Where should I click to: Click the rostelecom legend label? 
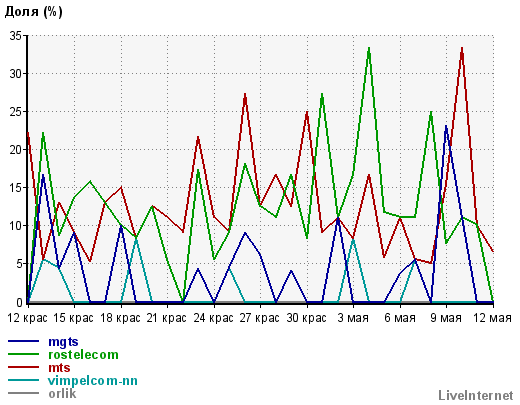point(83,355)
